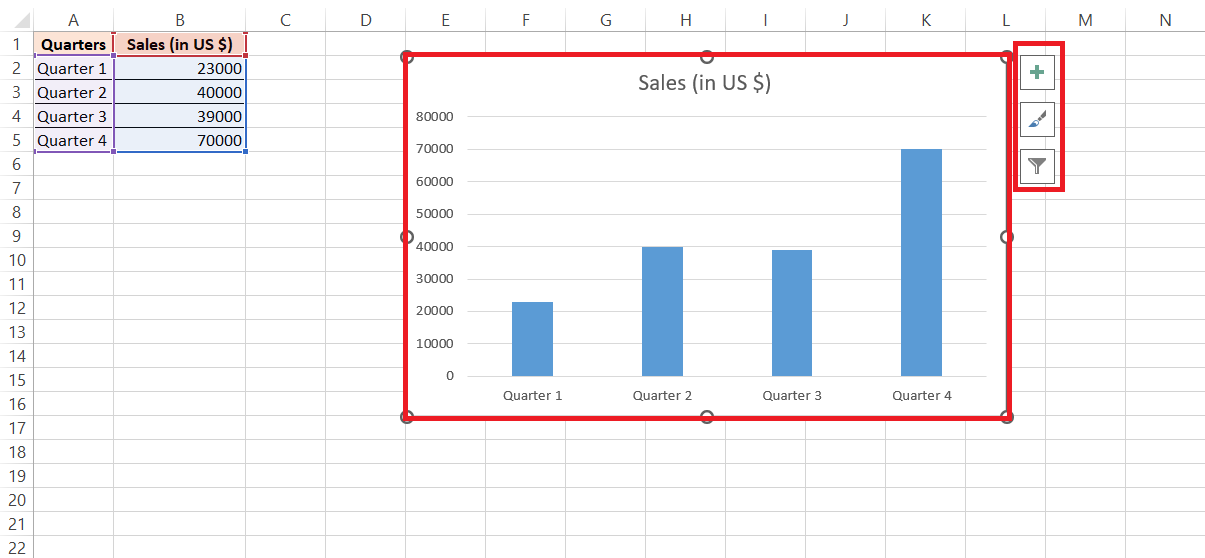Screen dimensions: 1205x558
Task: Select the "Sales (in US $)" header cell
Action: pyautogui.click(x=179, y=44)
